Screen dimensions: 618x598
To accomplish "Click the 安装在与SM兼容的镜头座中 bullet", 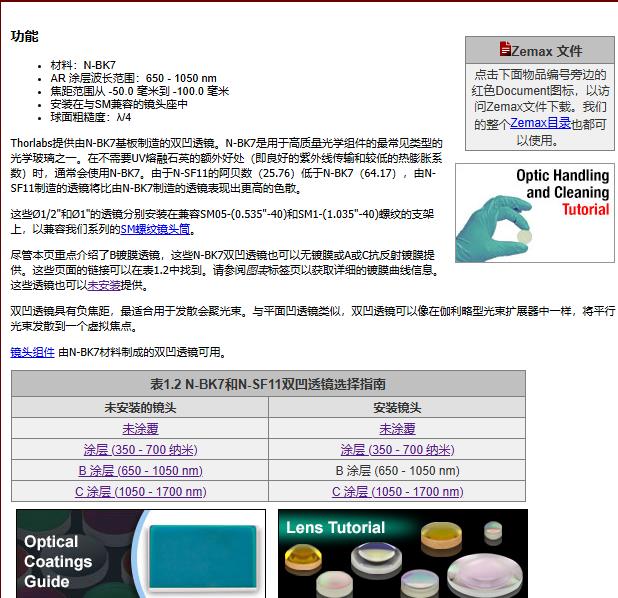I will click(119, 104).
